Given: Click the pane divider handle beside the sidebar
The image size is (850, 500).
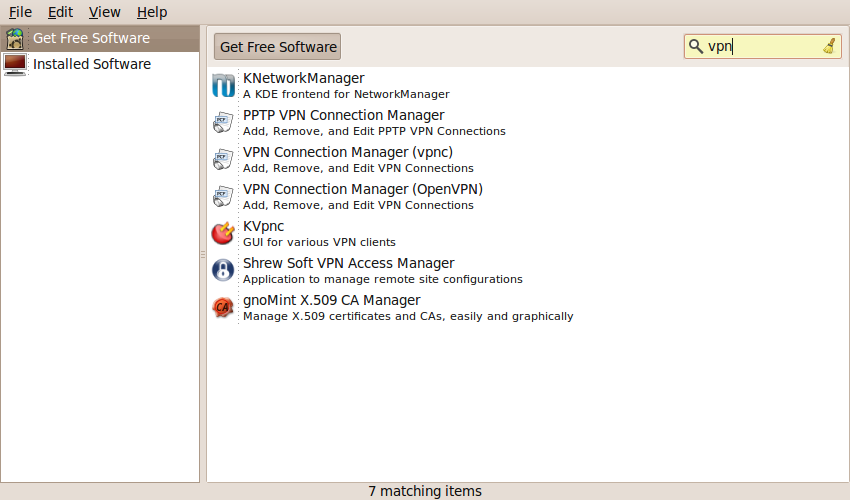Looking at the screenshot, I should pyautogui.click(x=203, y=254).
